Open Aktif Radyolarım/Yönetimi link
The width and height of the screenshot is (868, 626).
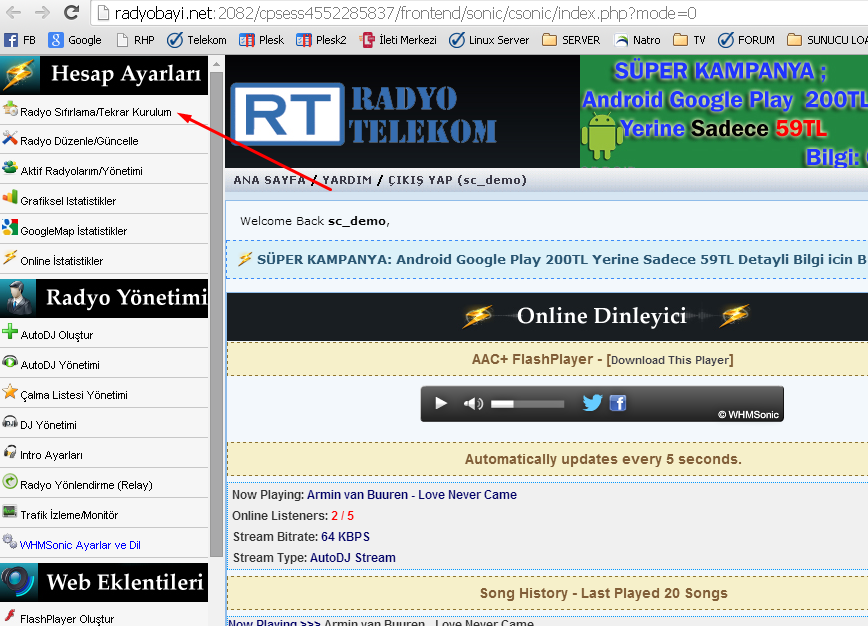(x=81, y=171)
